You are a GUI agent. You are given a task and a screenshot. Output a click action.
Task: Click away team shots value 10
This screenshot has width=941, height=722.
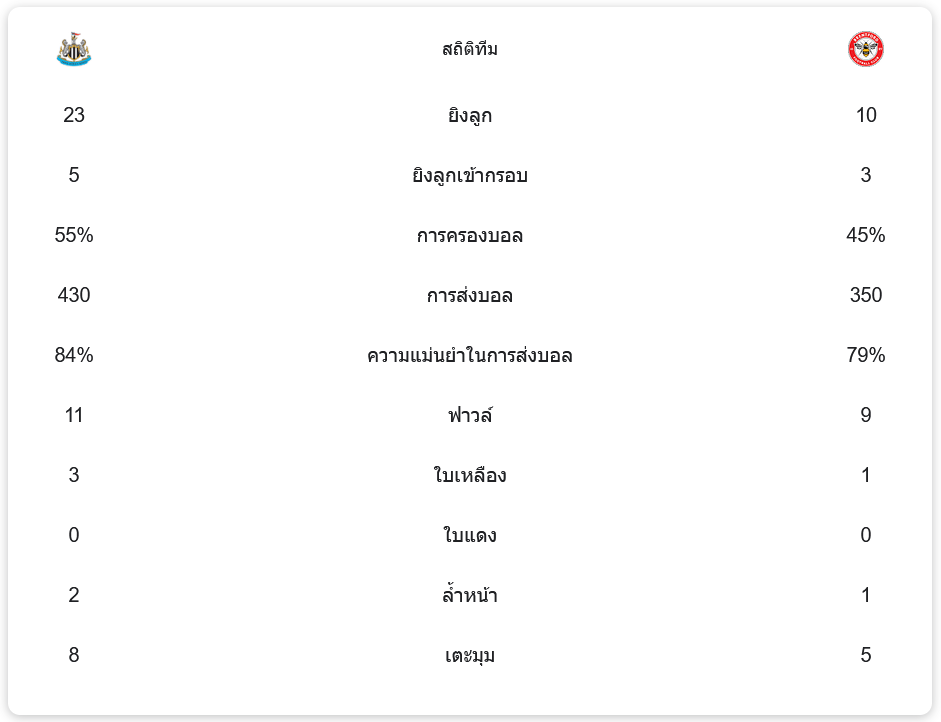866,115
